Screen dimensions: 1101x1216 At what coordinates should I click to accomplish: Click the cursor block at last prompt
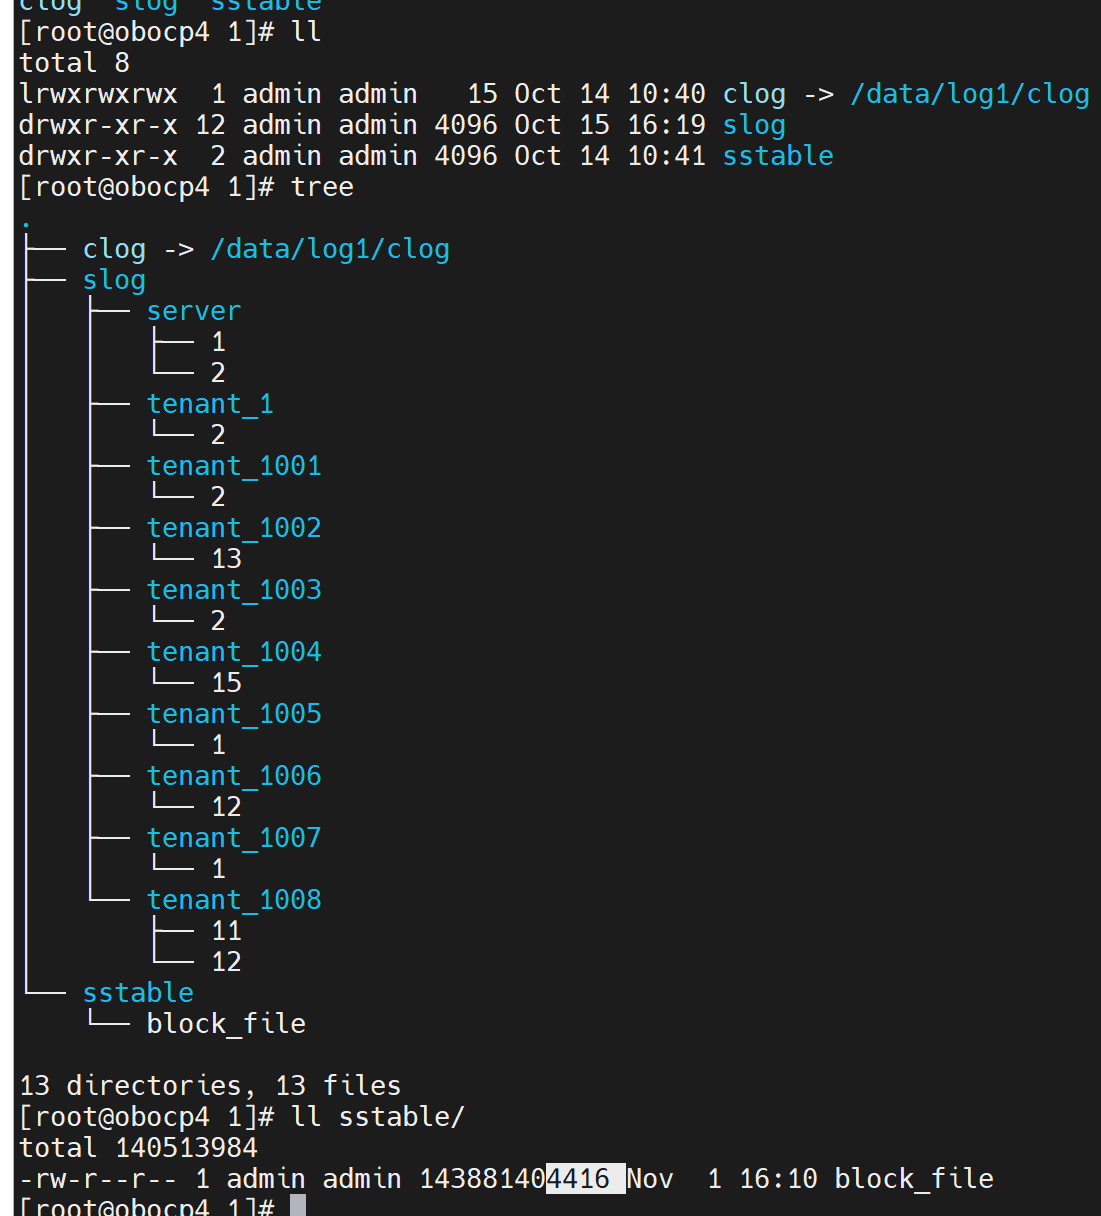[x=298, y=1206]
